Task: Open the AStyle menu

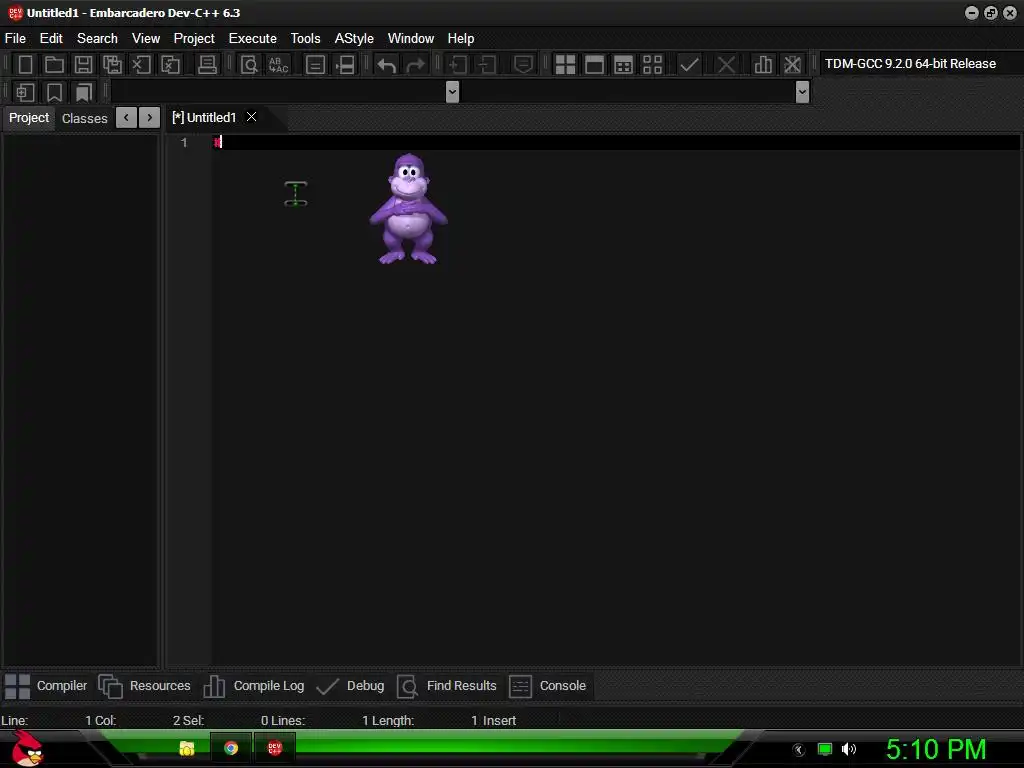Action: [354, 39]
